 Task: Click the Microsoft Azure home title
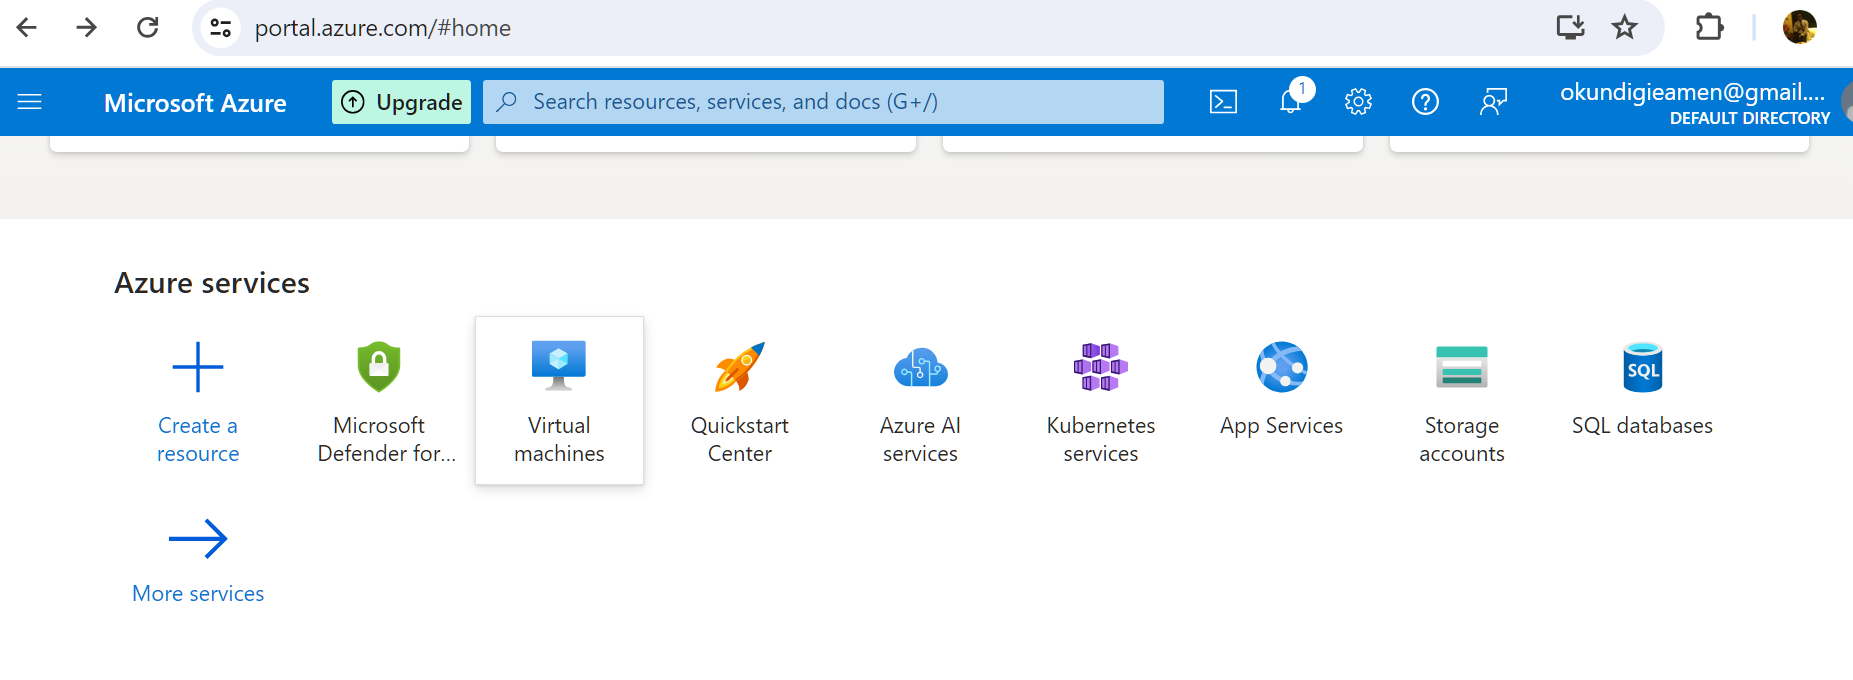pos(195,103)
